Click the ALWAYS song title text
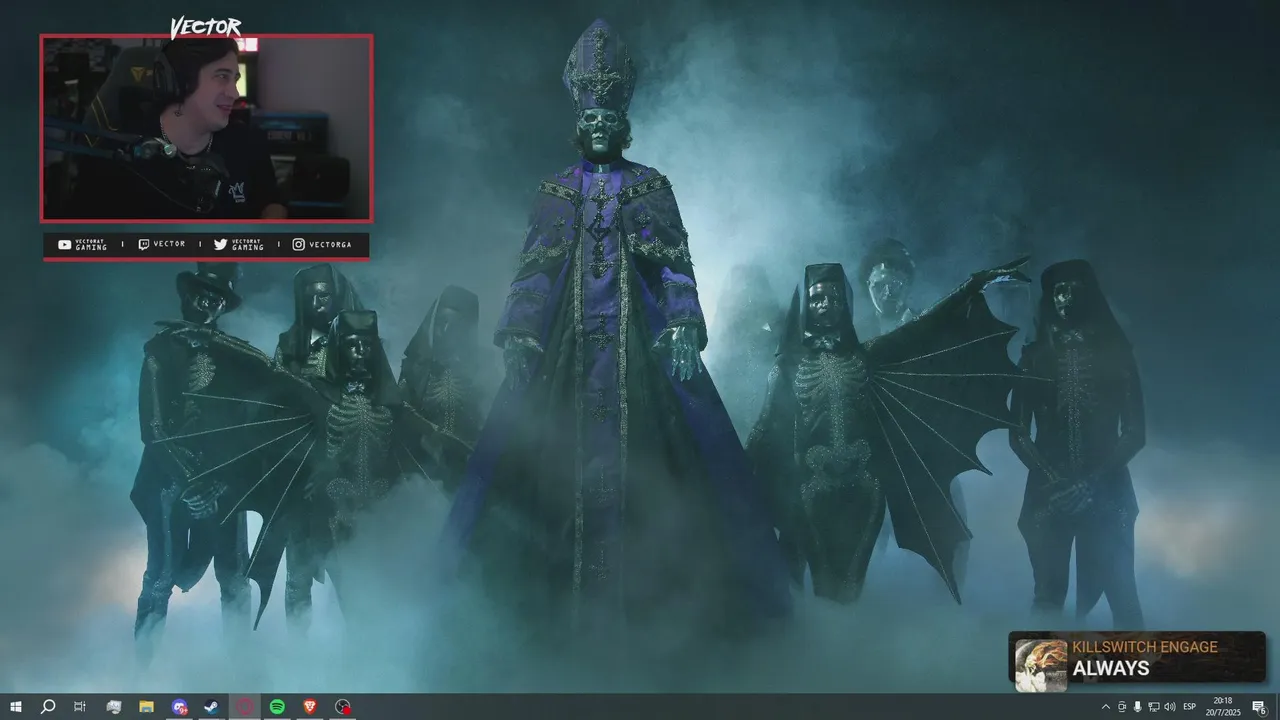The height and width of the screenshot is (720, 1280). click(1111, 669)
